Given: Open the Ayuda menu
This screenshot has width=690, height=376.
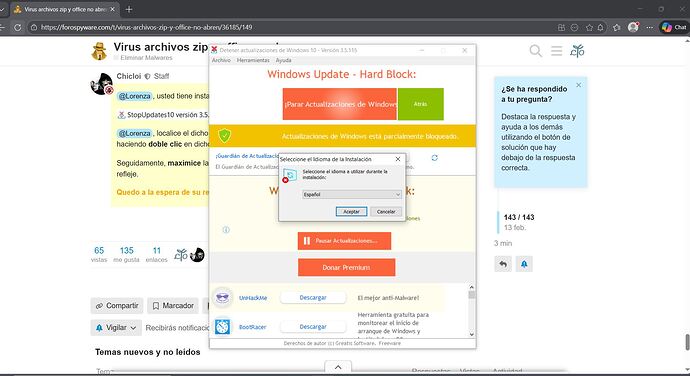Looking at the screenshot, I should [283, 60].
